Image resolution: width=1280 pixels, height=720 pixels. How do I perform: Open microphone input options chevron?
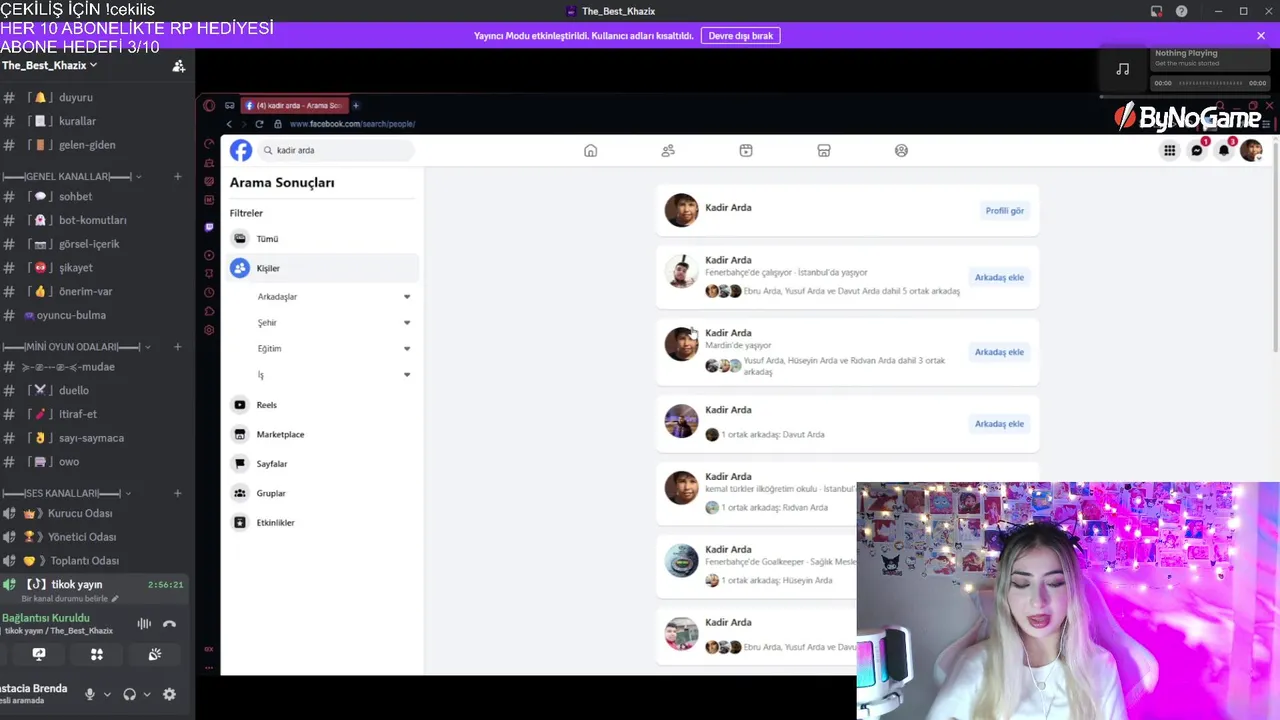107,695
